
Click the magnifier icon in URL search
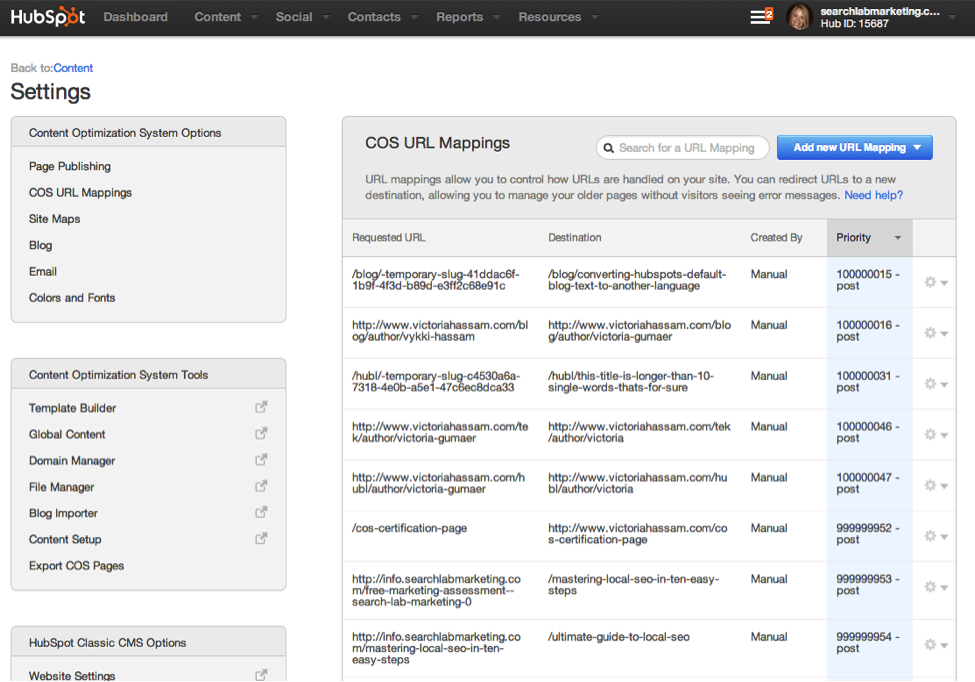pyautogui.click(x=609, y=148)
